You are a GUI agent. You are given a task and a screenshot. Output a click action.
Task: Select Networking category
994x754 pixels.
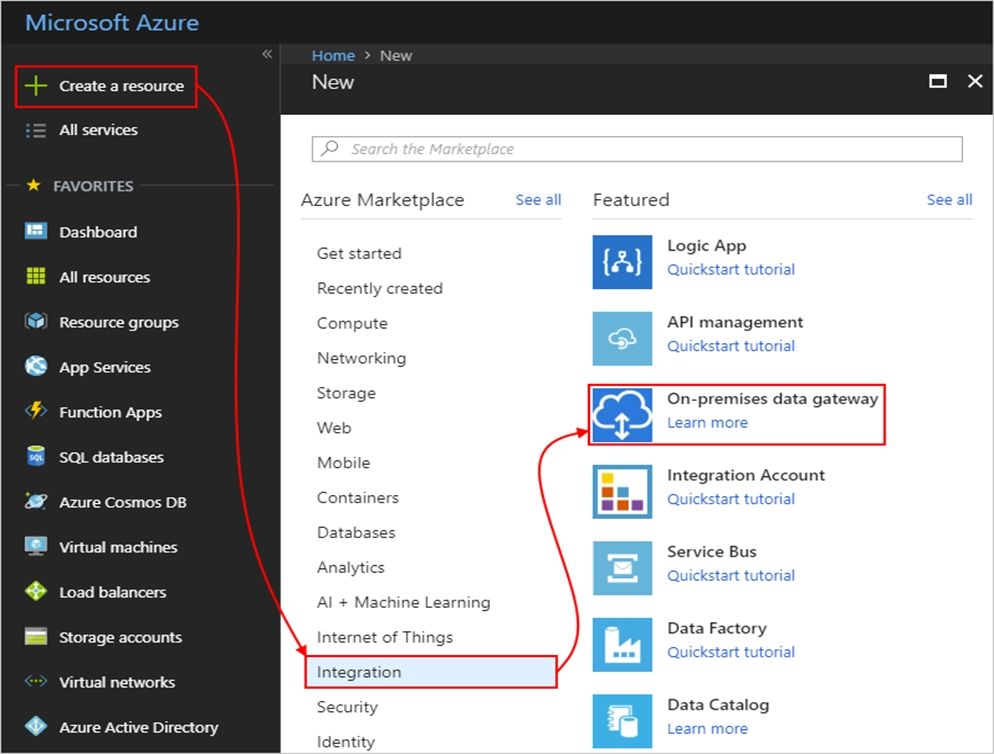(361, 358)
